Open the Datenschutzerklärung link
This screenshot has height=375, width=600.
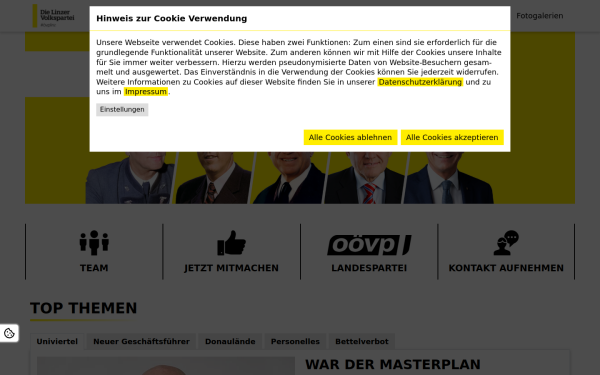(x=420, y=82)
